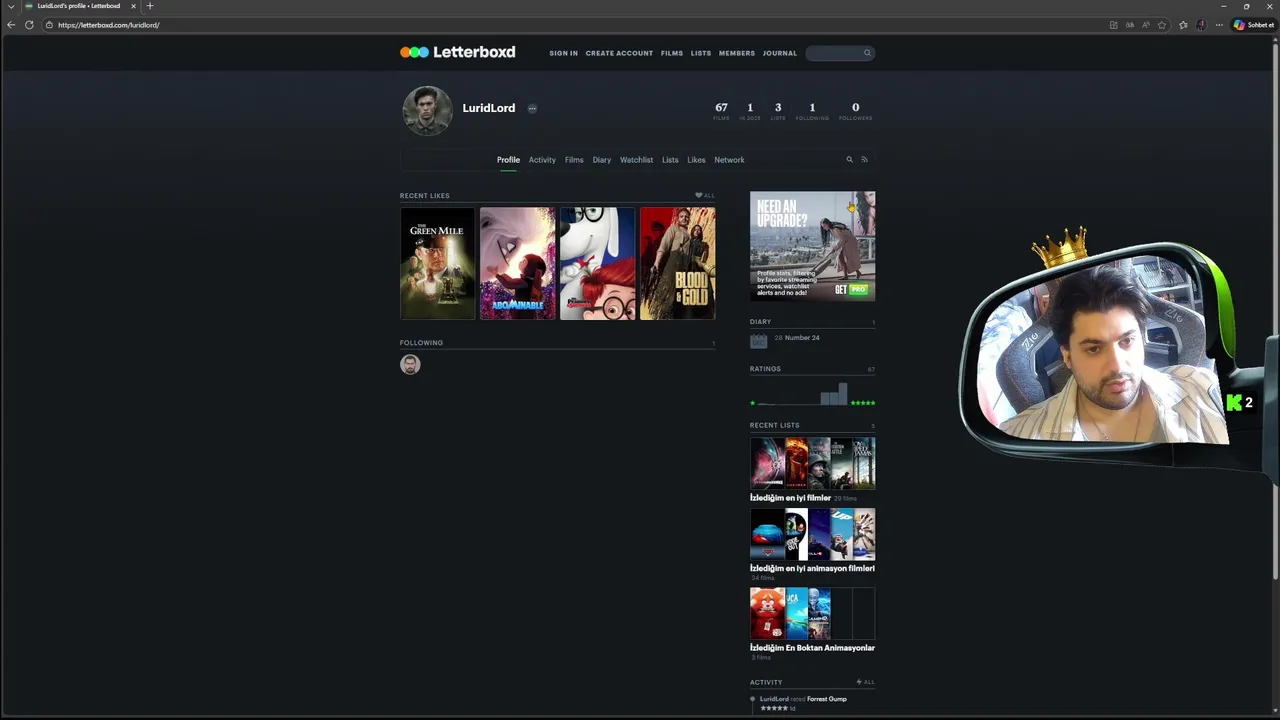
Task: Click the single-star icon in the ratings histogram
Action: (753, 403)
